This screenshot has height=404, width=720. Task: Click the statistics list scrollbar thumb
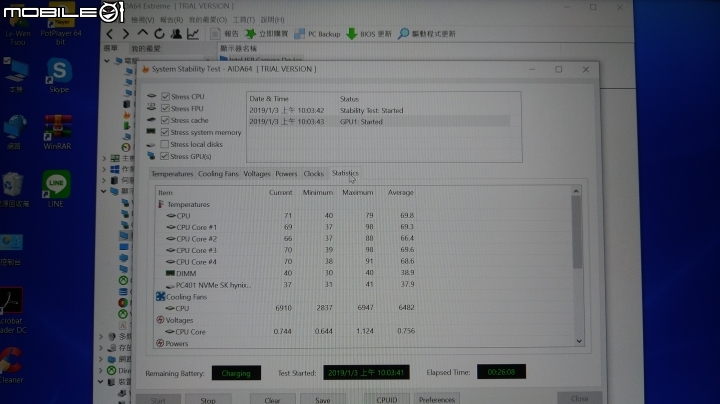click(x=577, y=232)
